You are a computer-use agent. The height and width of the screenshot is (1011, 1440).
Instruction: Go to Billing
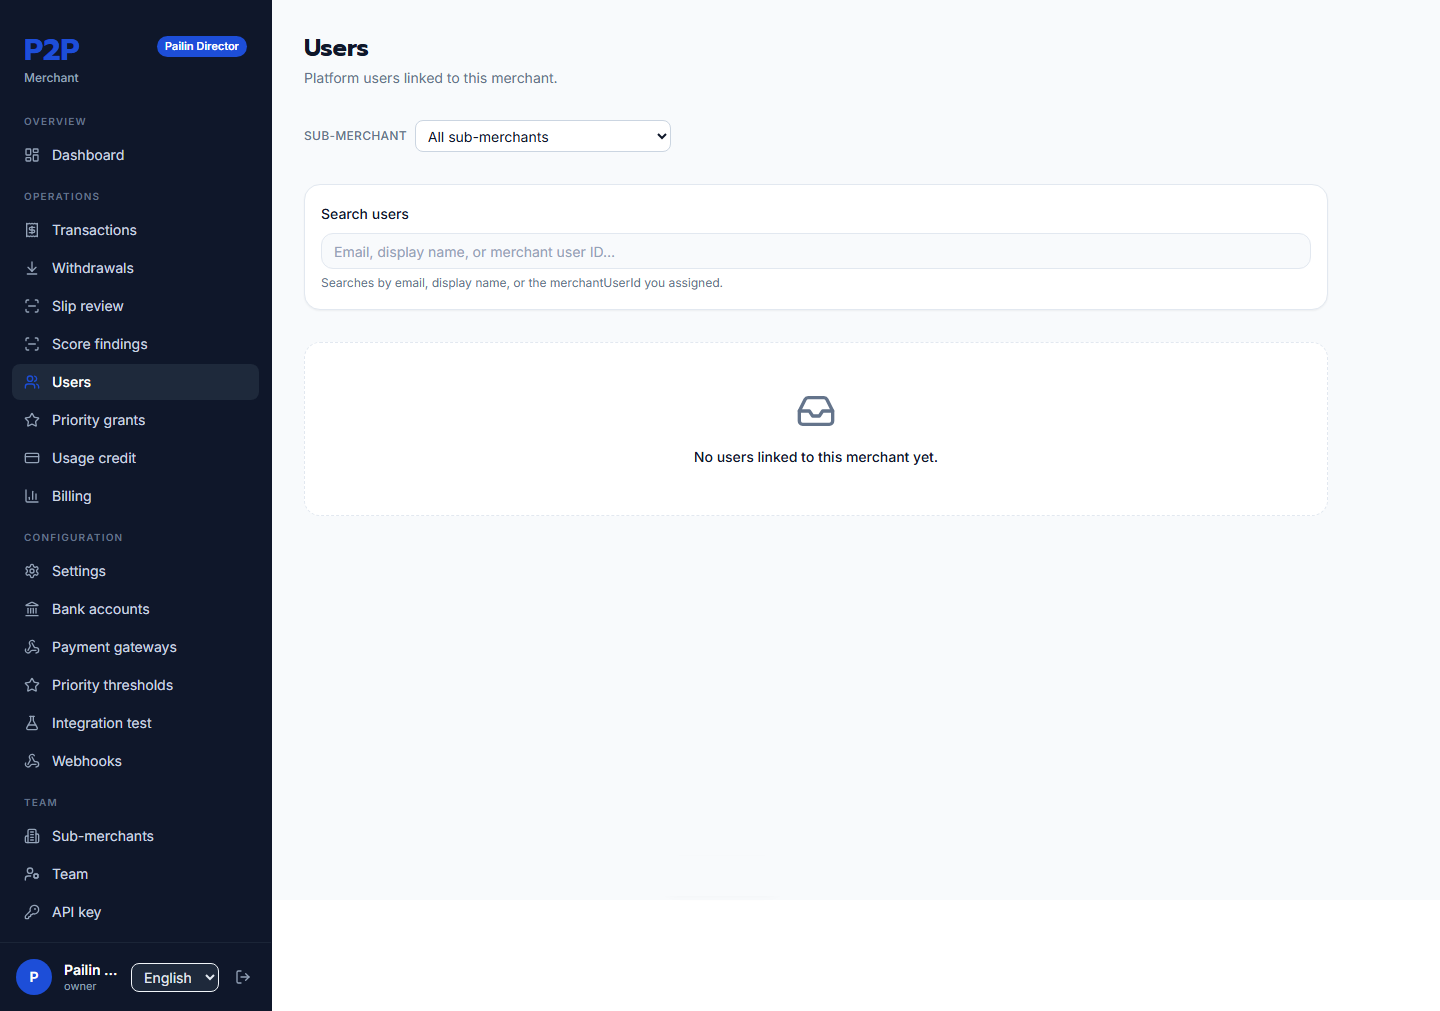[135, 496]
